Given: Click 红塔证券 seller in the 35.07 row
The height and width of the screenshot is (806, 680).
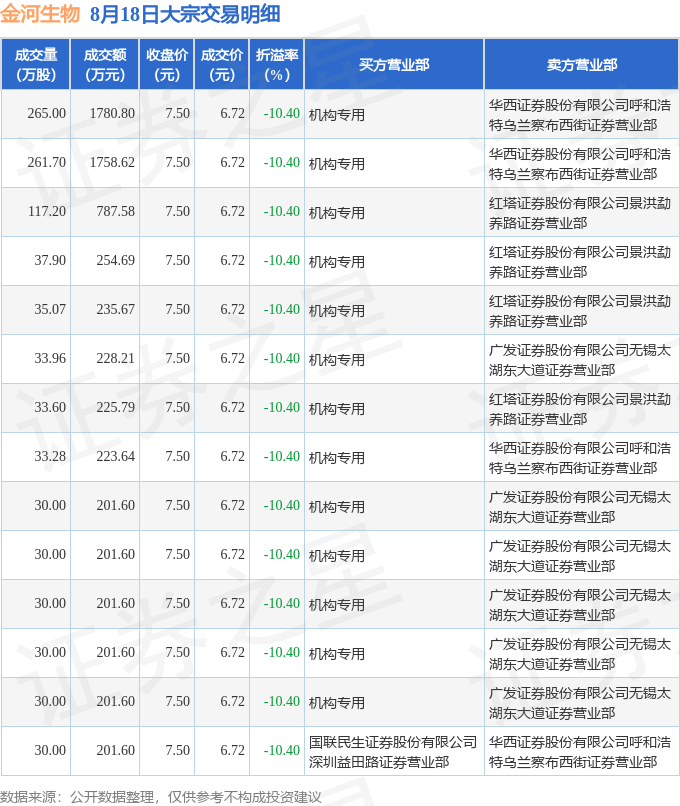Looking at the screenshot, I should 580,311.
